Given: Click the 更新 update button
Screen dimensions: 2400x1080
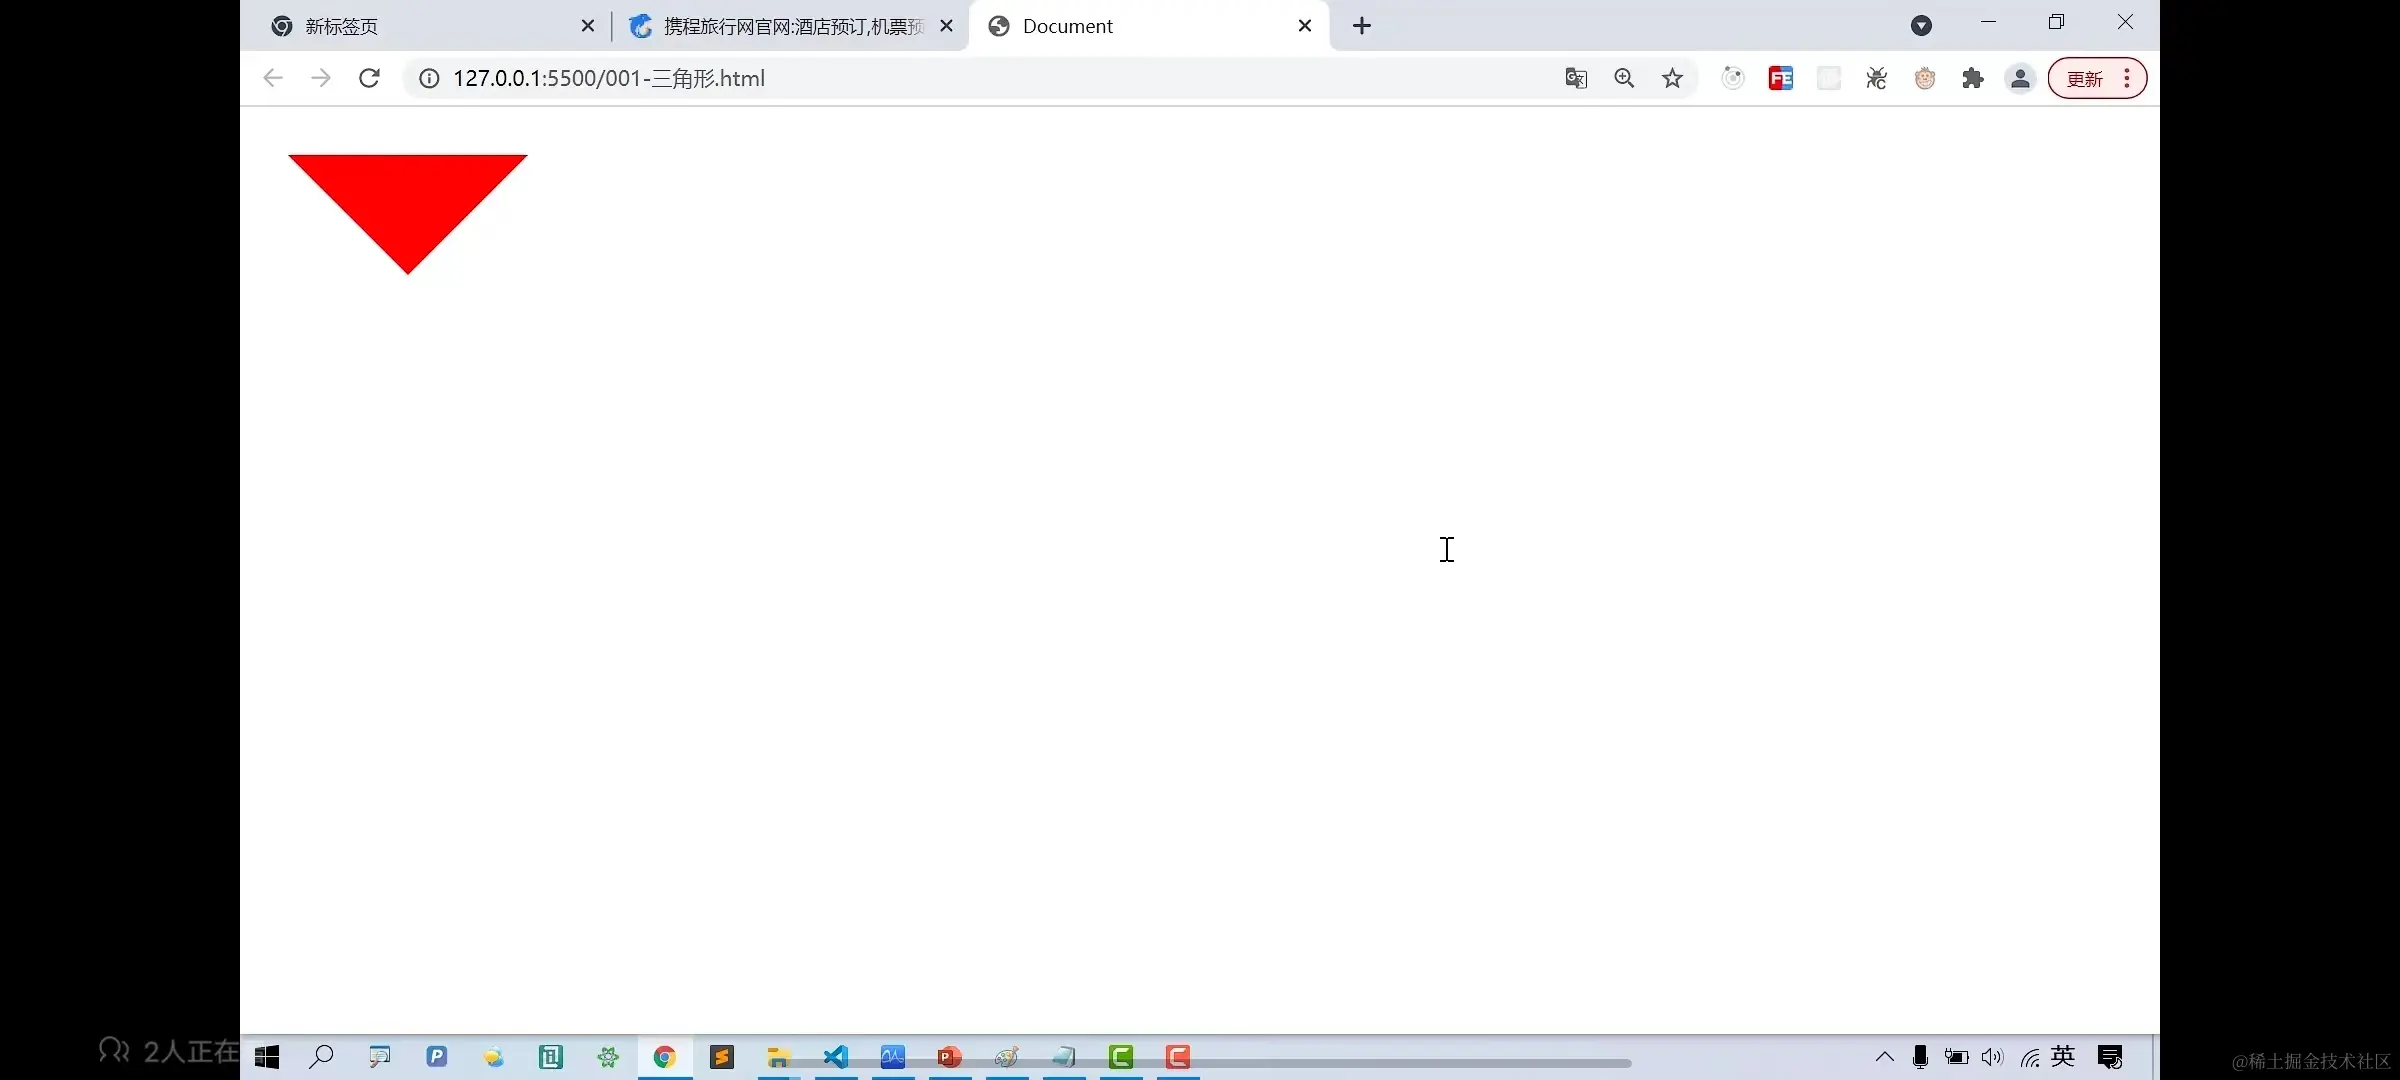Looking at the screenshot, I should 2085,78.
